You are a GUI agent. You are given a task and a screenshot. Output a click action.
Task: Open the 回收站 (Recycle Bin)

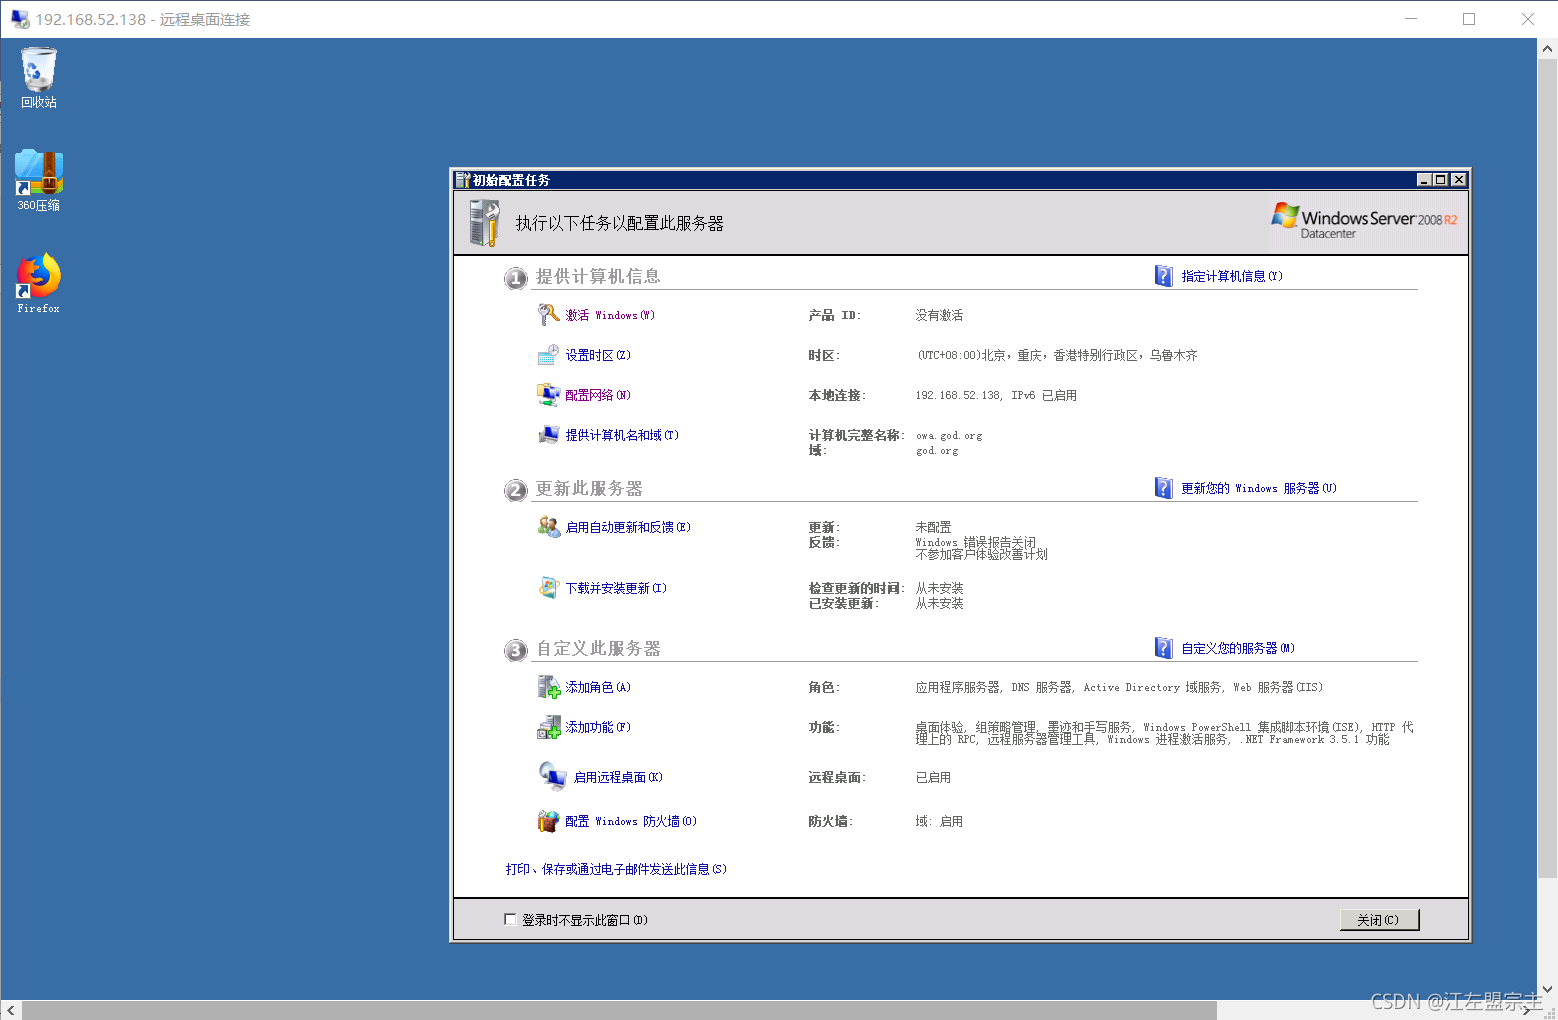tap(37, 70)
